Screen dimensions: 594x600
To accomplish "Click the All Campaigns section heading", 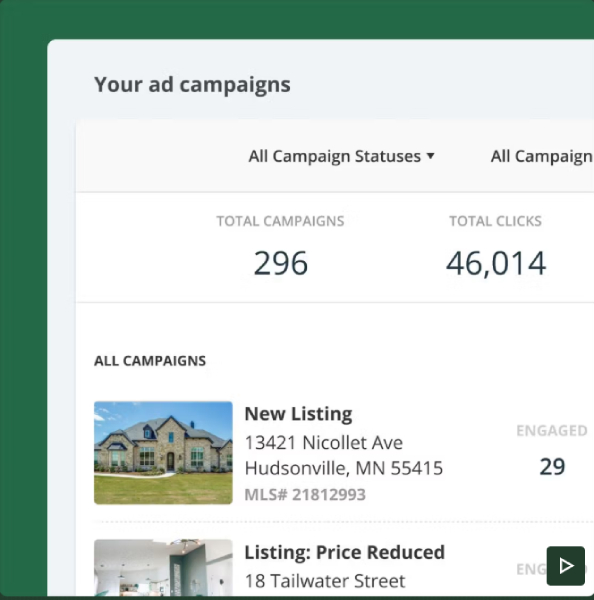I will pyautogui.click(x=150, y=361).
